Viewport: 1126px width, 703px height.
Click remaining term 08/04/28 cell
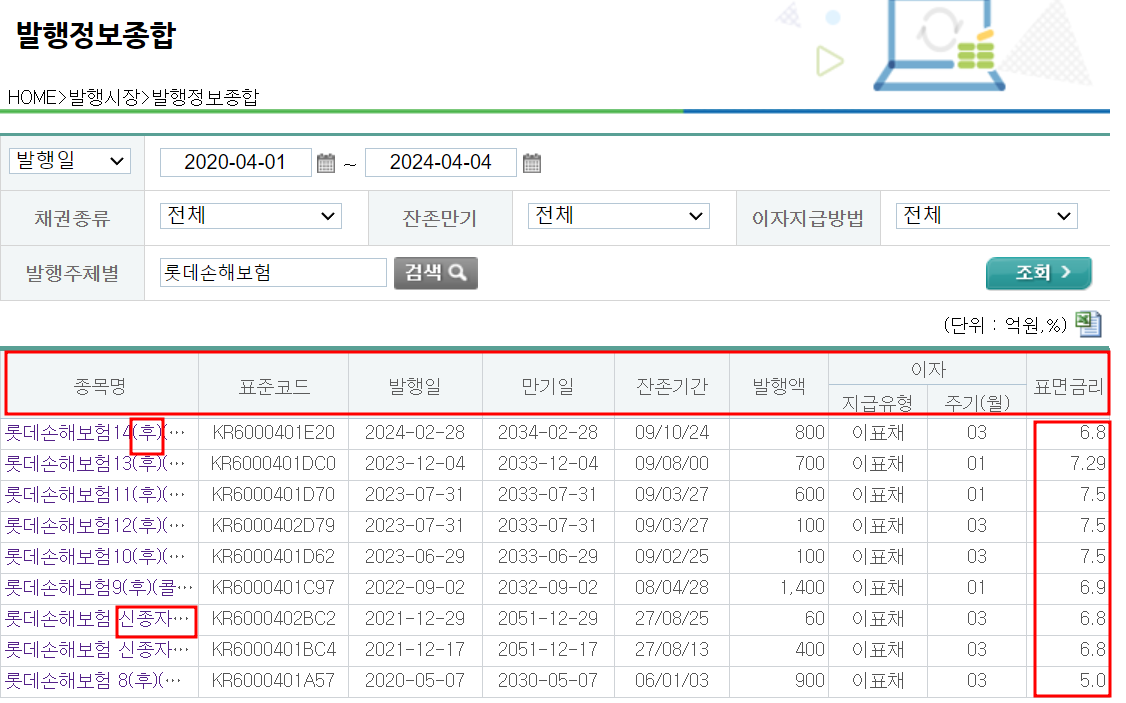coord(672,587)
